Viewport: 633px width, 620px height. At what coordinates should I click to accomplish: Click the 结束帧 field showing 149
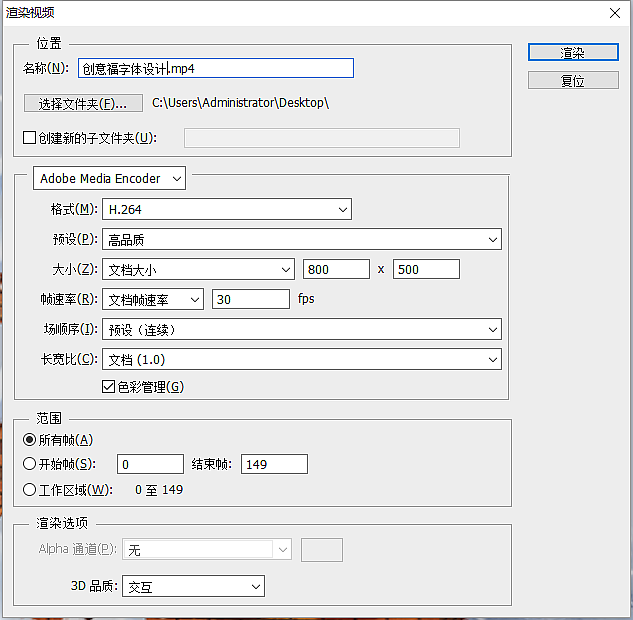274,464
